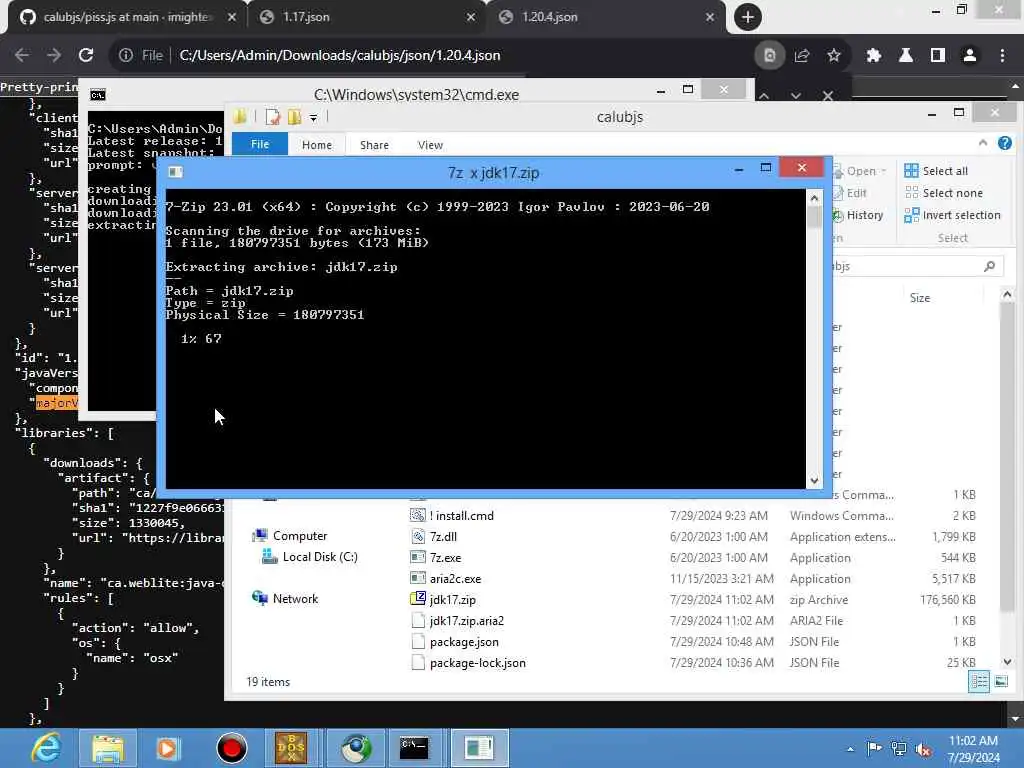Viewport: 1024px width, 768px height.
Task: Switch Explorer to large icons view
Action: point(1001,682)
